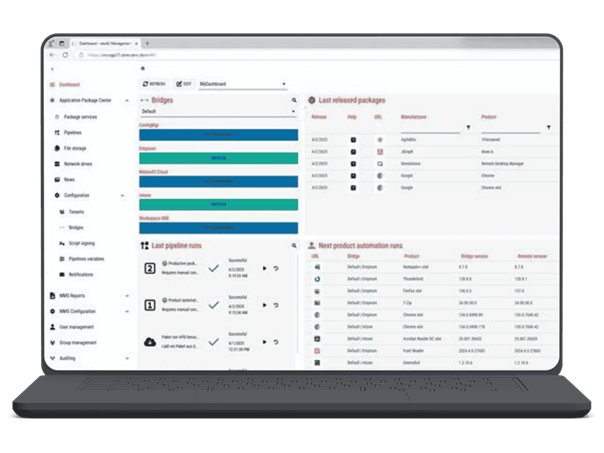The width and height of the screenshot is (604, 453).
Task: Click the Foxit Reader URL icon
Action: pos(317,351)
